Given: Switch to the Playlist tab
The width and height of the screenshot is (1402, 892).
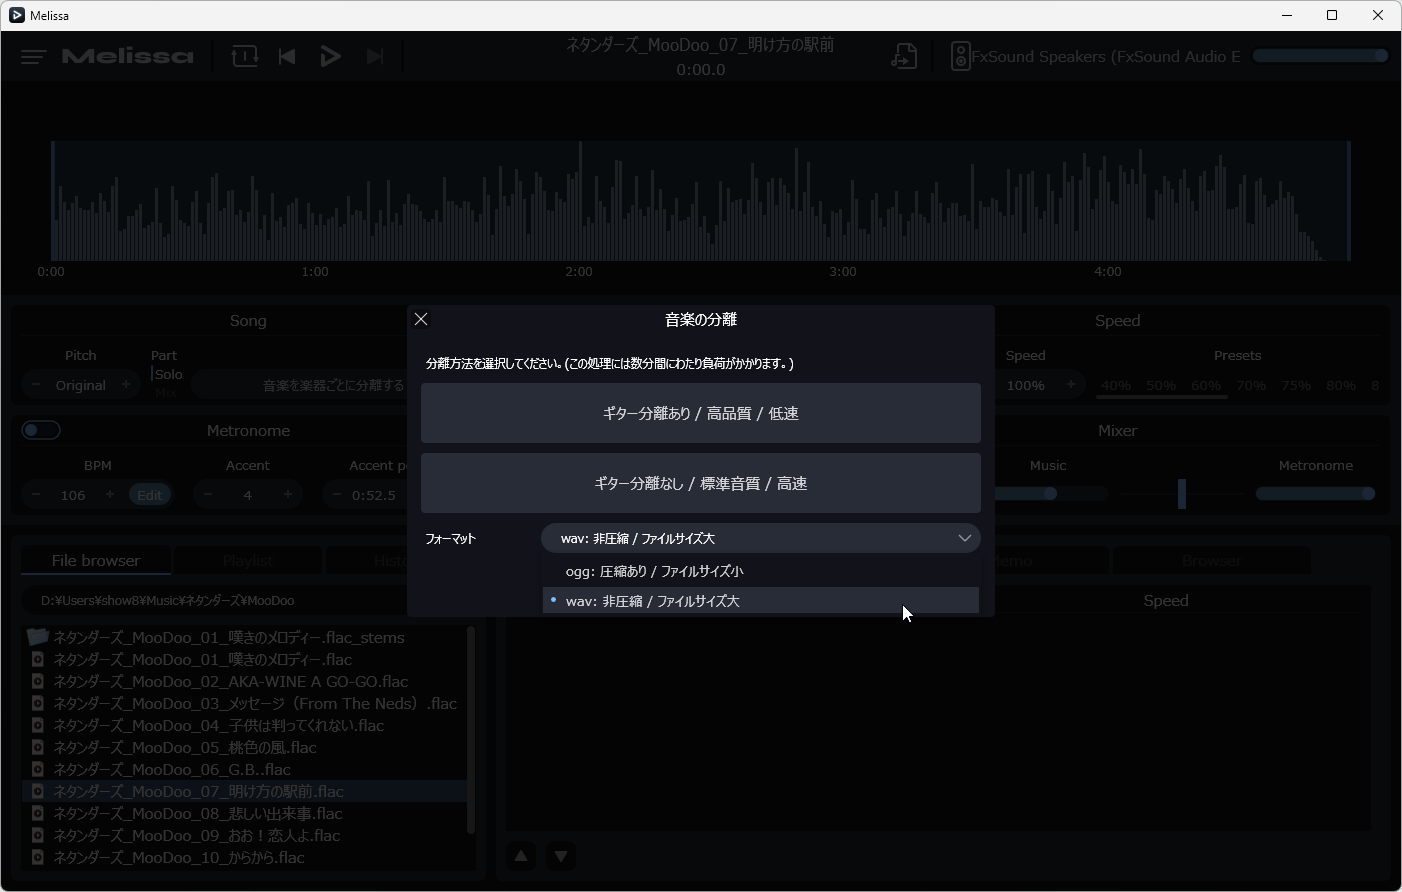Looking at the screenshot, I should 247,560.
